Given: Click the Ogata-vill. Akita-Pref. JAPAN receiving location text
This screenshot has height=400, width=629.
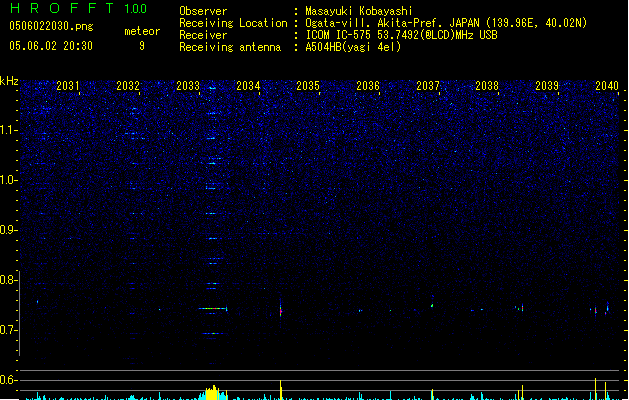Looking at the screenshot, I should pyautogui.click(x=446, y=23).
